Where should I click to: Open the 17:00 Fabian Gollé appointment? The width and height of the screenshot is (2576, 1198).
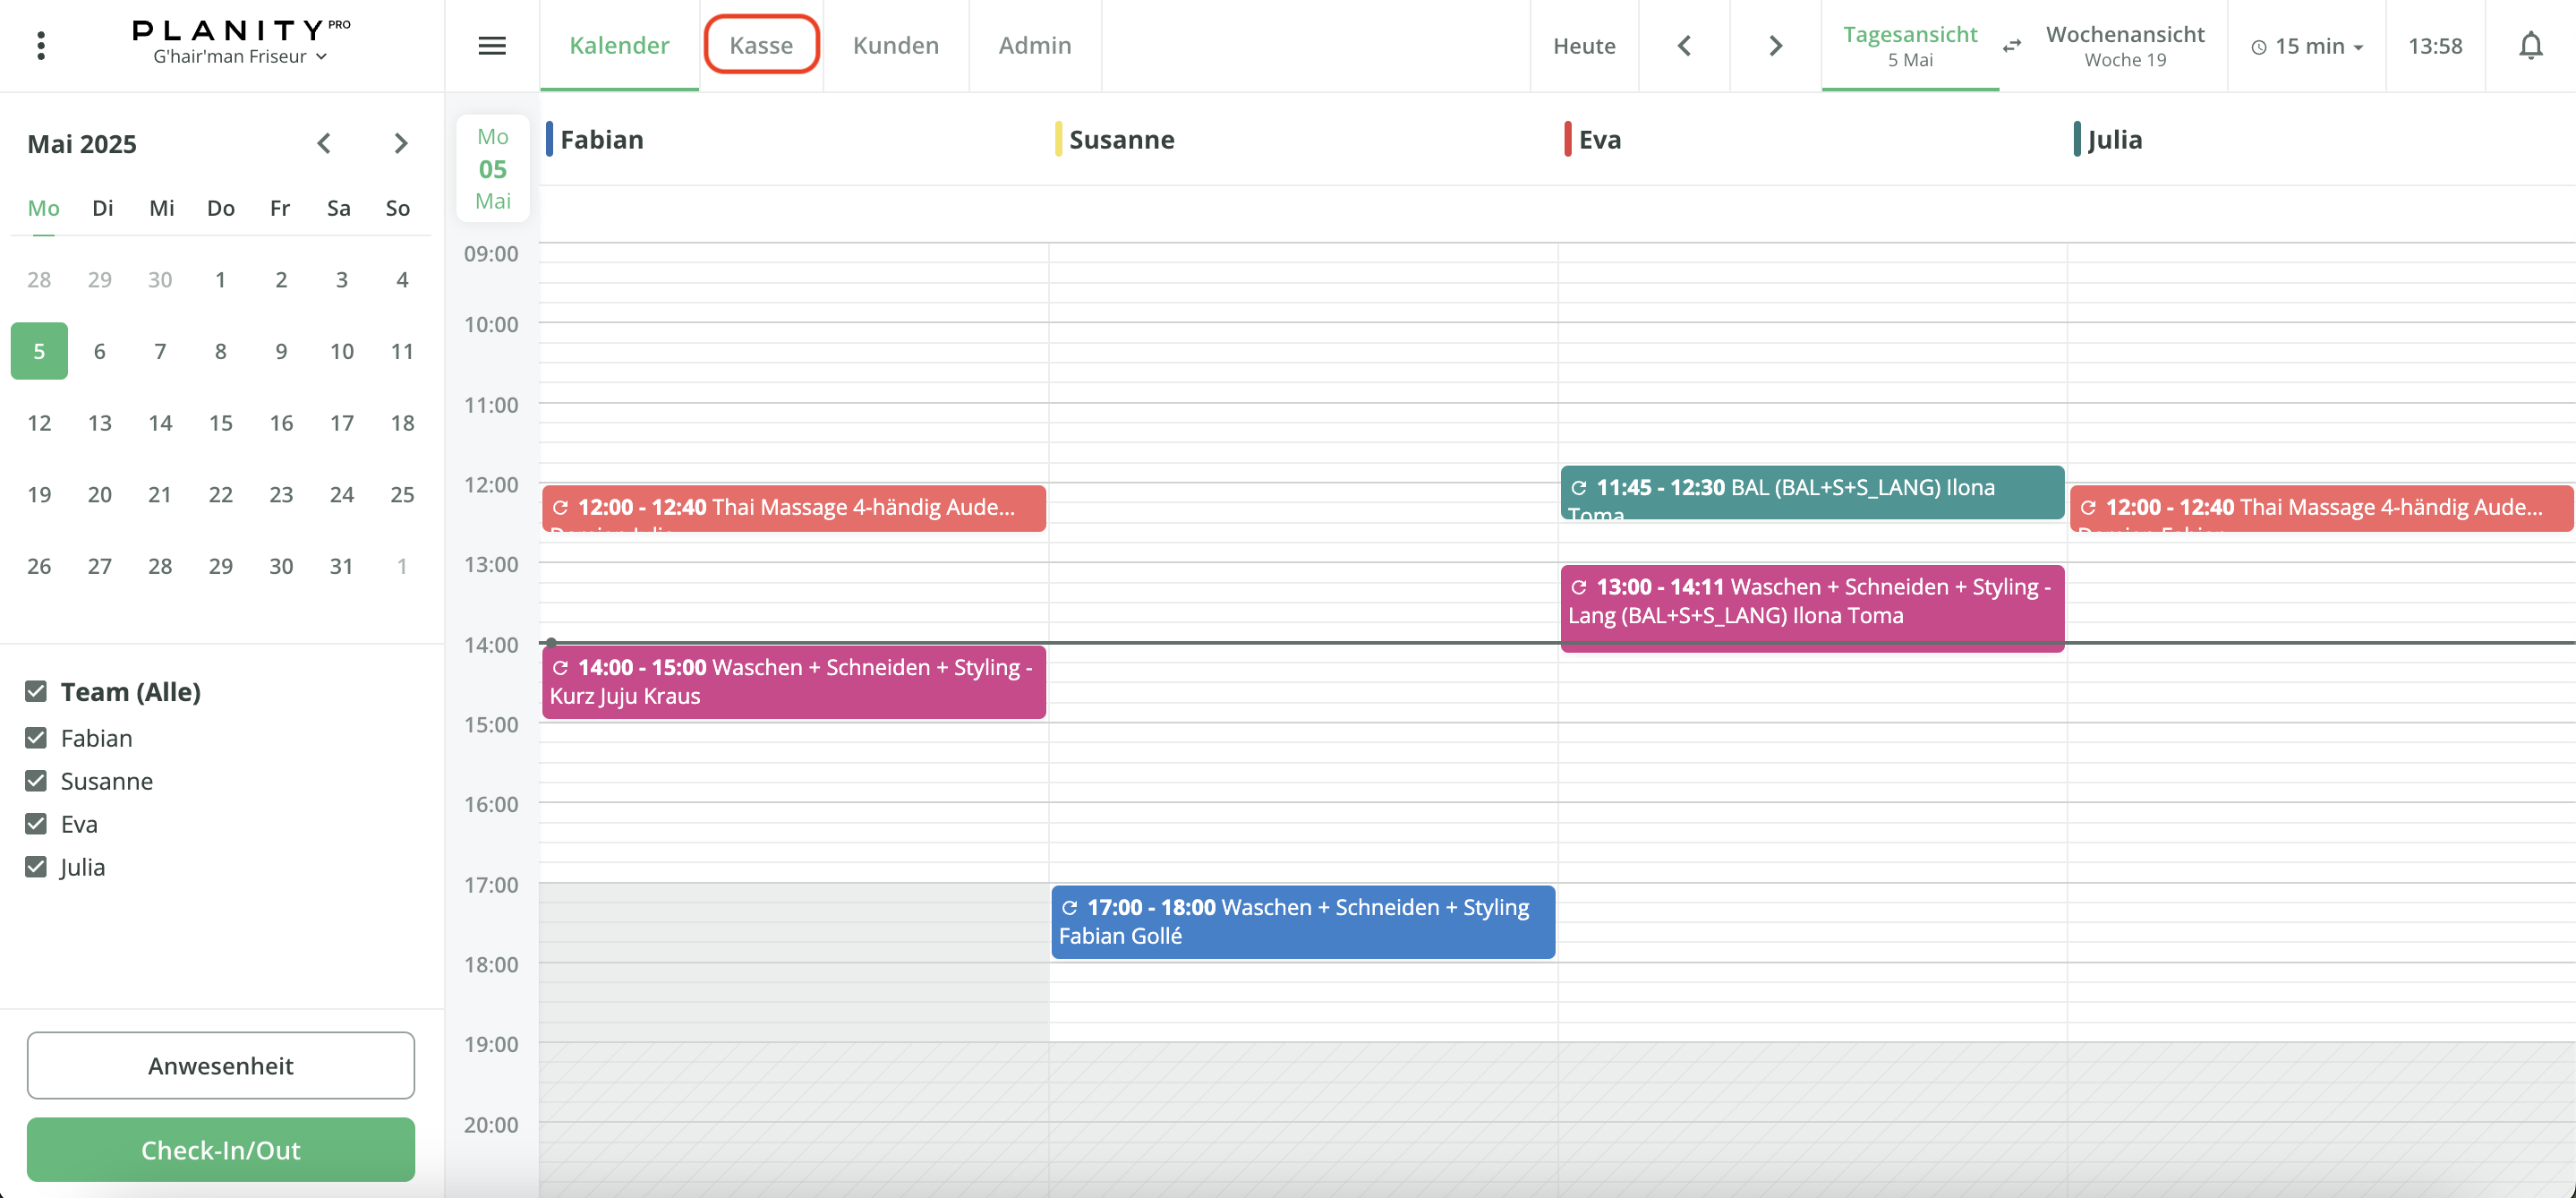coord(1302,922)
